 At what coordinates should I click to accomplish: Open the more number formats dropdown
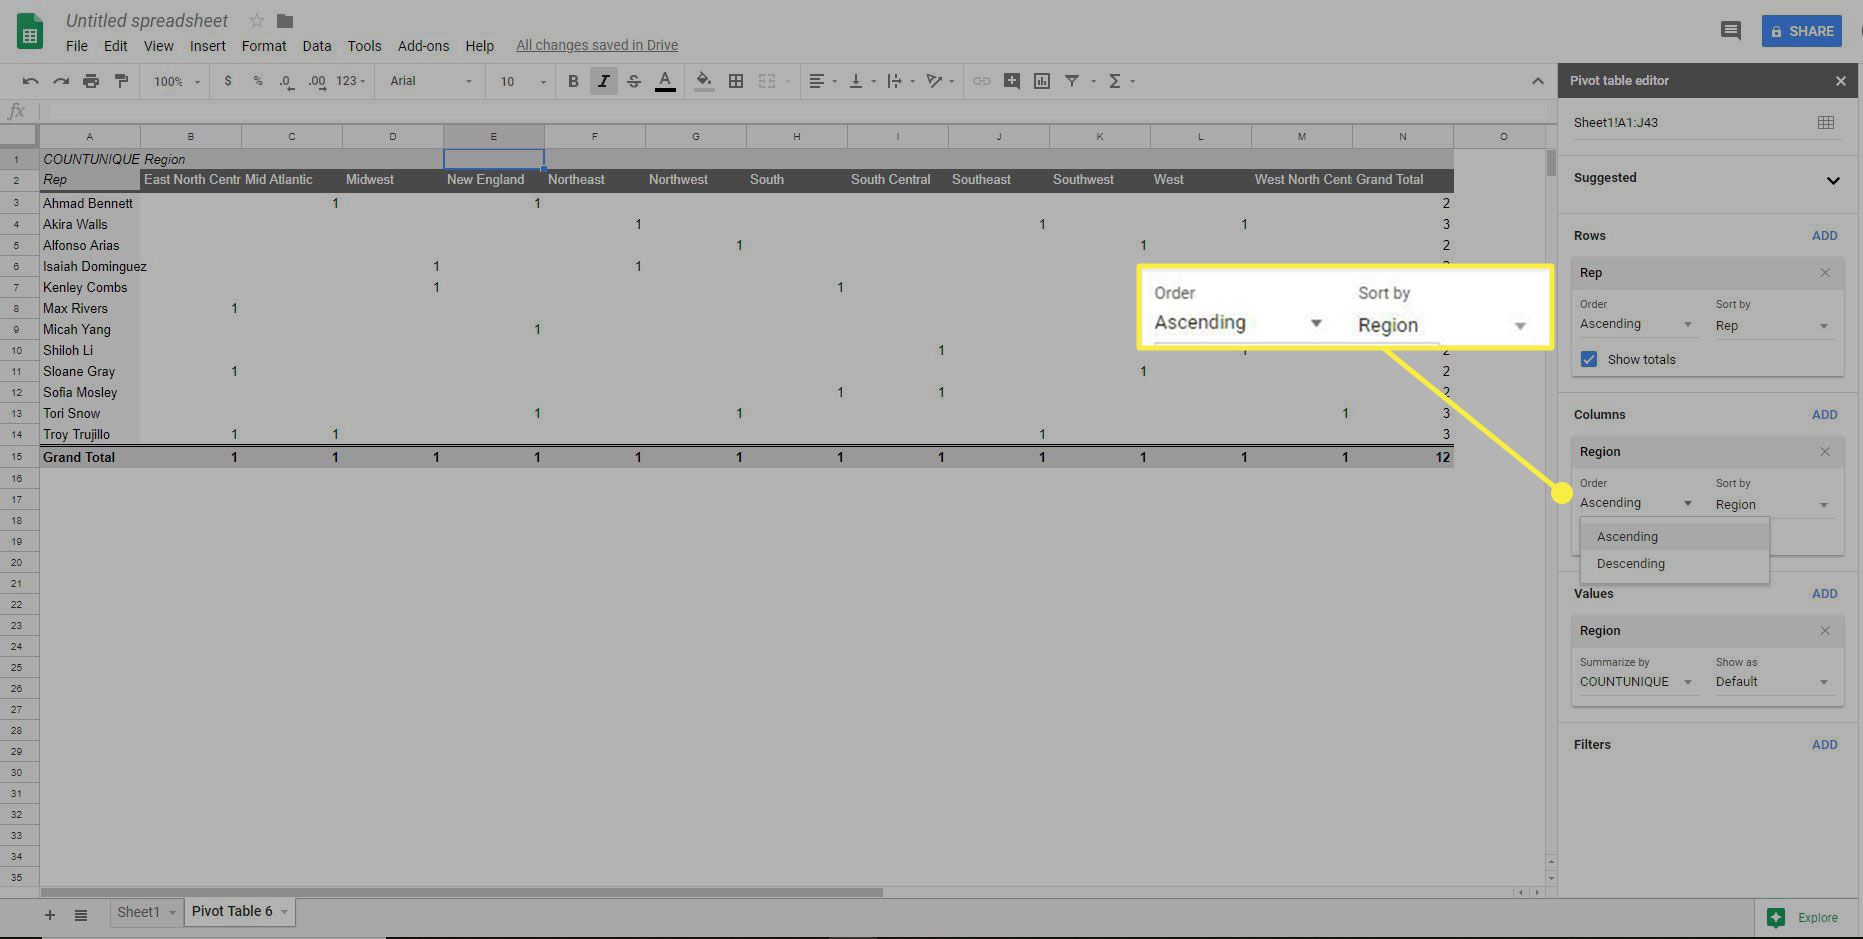click(x=351, y=81)
